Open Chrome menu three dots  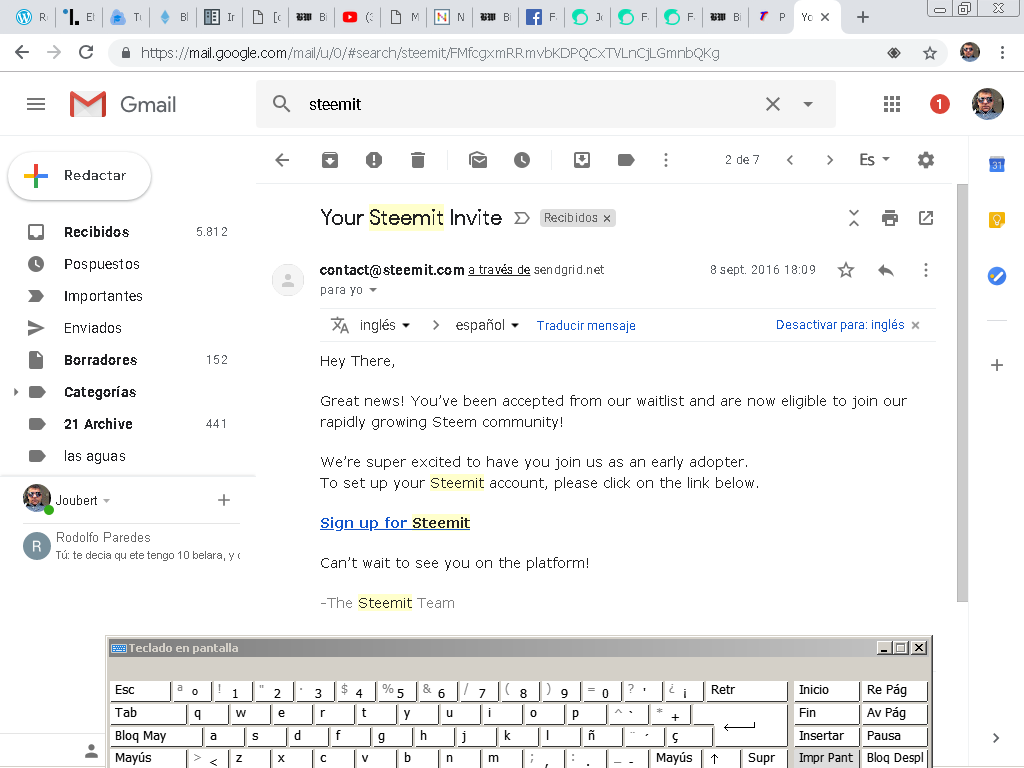(1002, 53)
